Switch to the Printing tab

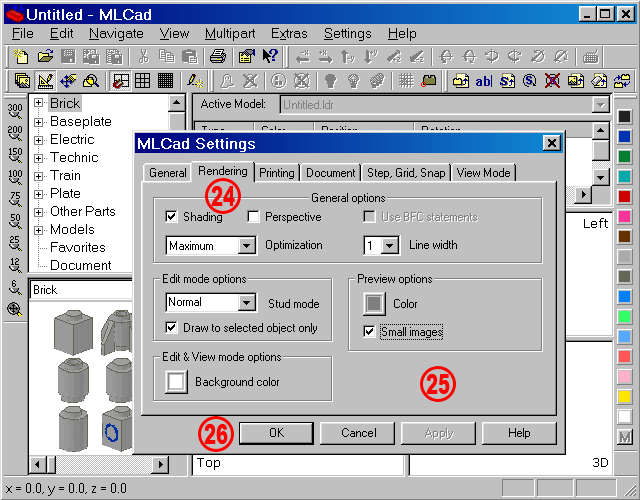click(x=277, y=173)
